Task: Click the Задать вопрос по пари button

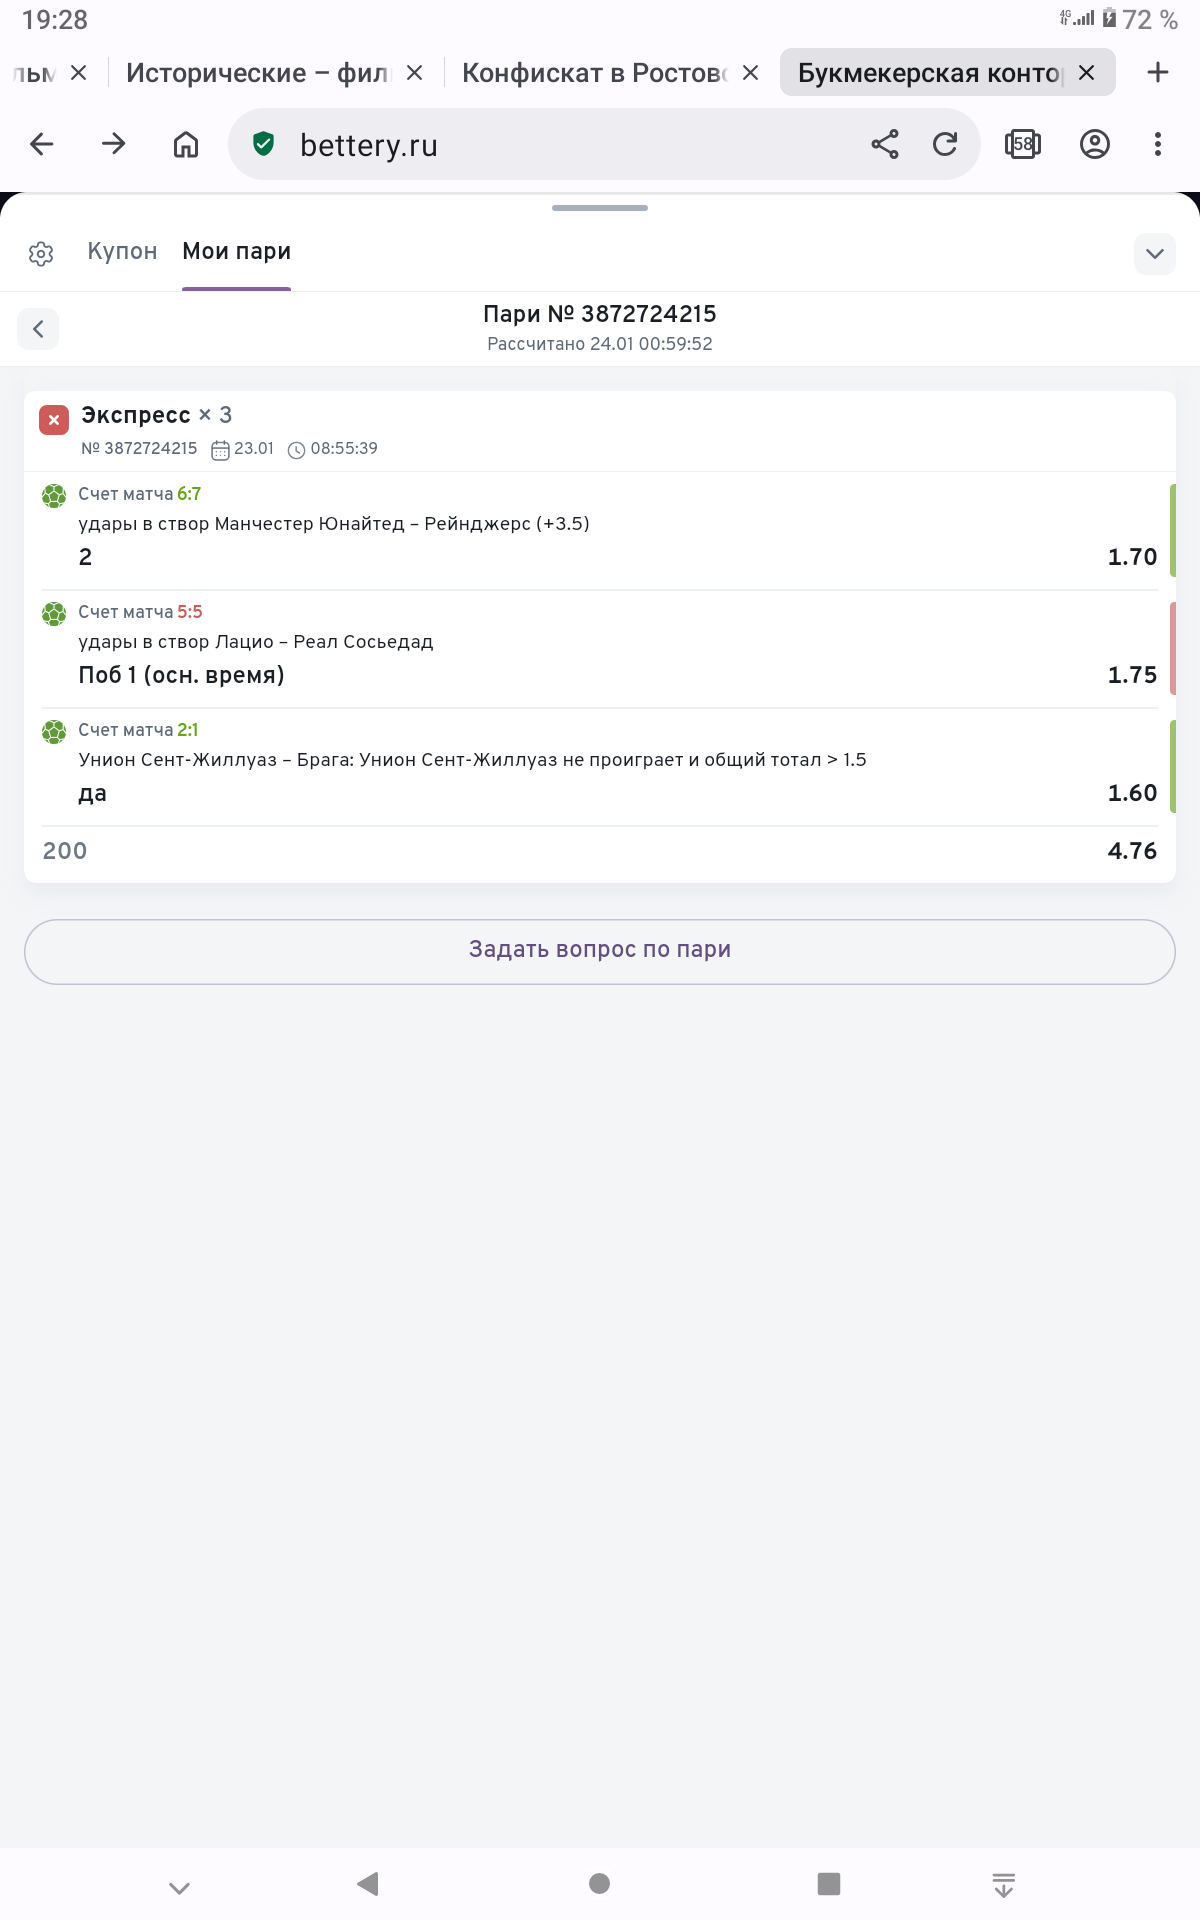Action: (600, 951)
